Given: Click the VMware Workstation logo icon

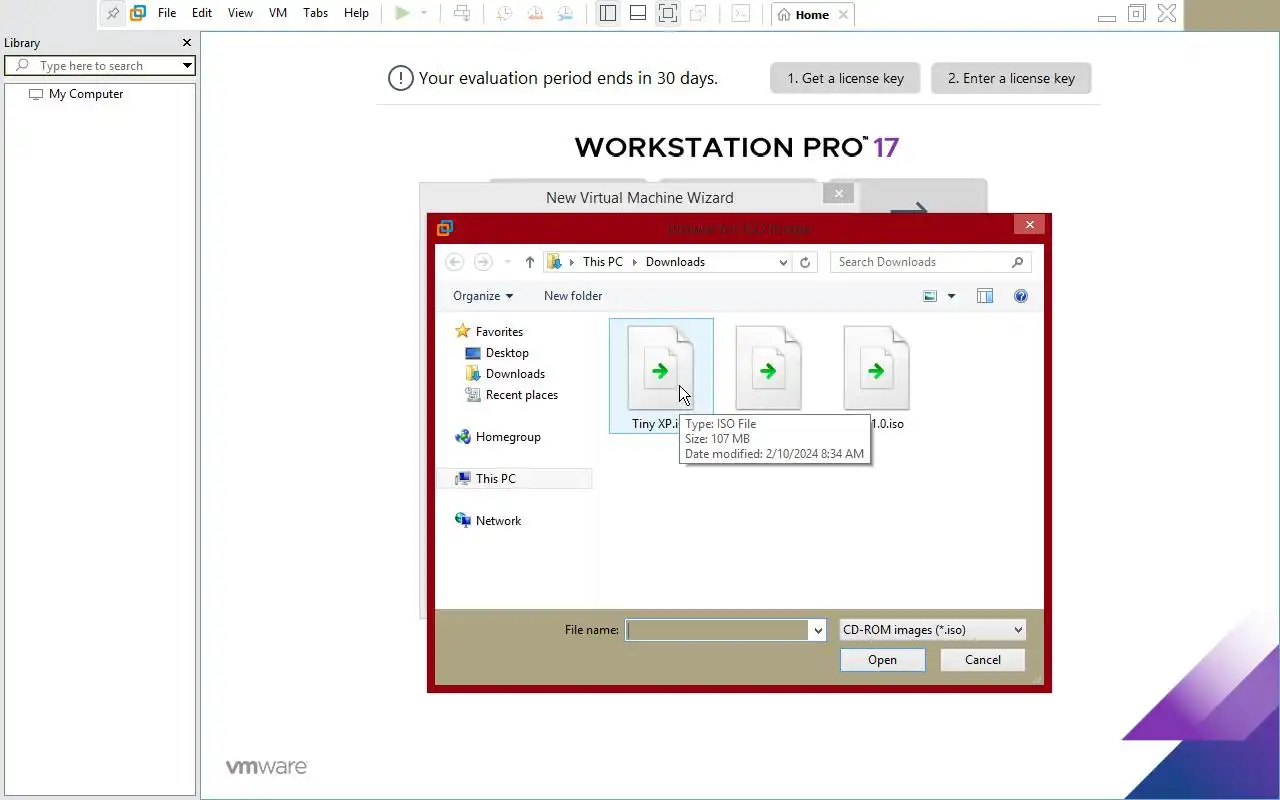Looking at the screenshot, I should coord(139,14).
